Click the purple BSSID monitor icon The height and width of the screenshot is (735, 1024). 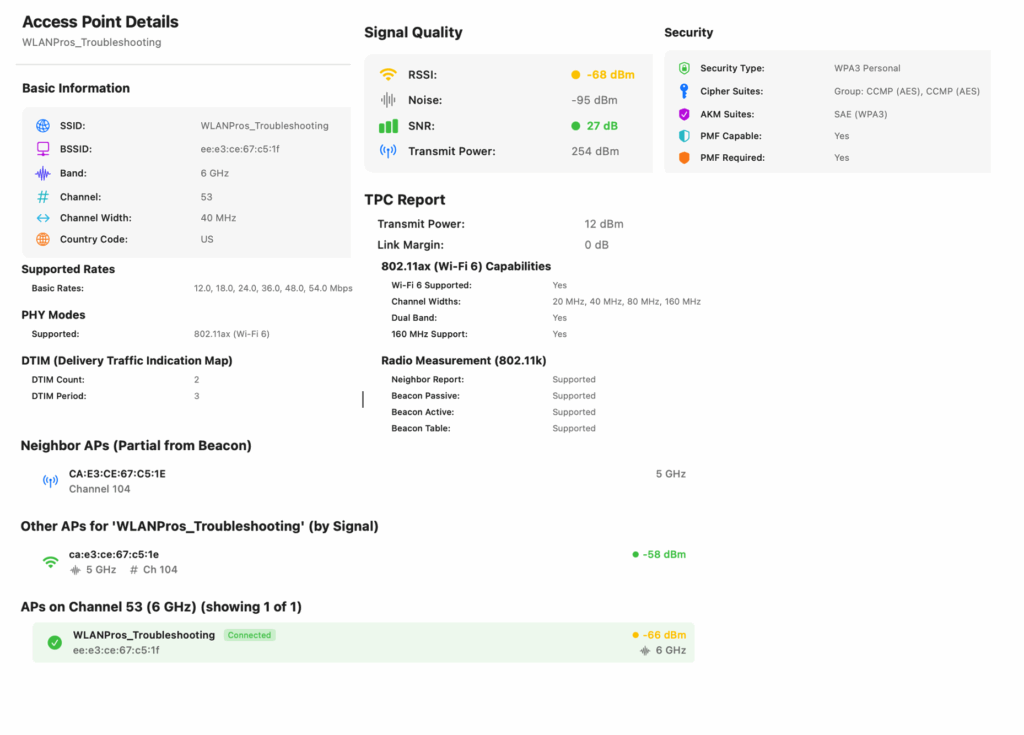[x=43, y=149]
